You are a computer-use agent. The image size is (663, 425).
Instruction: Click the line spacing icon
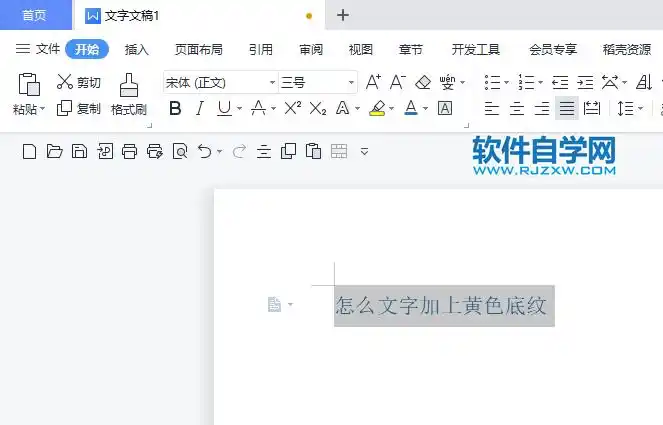pyautogui.click(x=625, y=109)
